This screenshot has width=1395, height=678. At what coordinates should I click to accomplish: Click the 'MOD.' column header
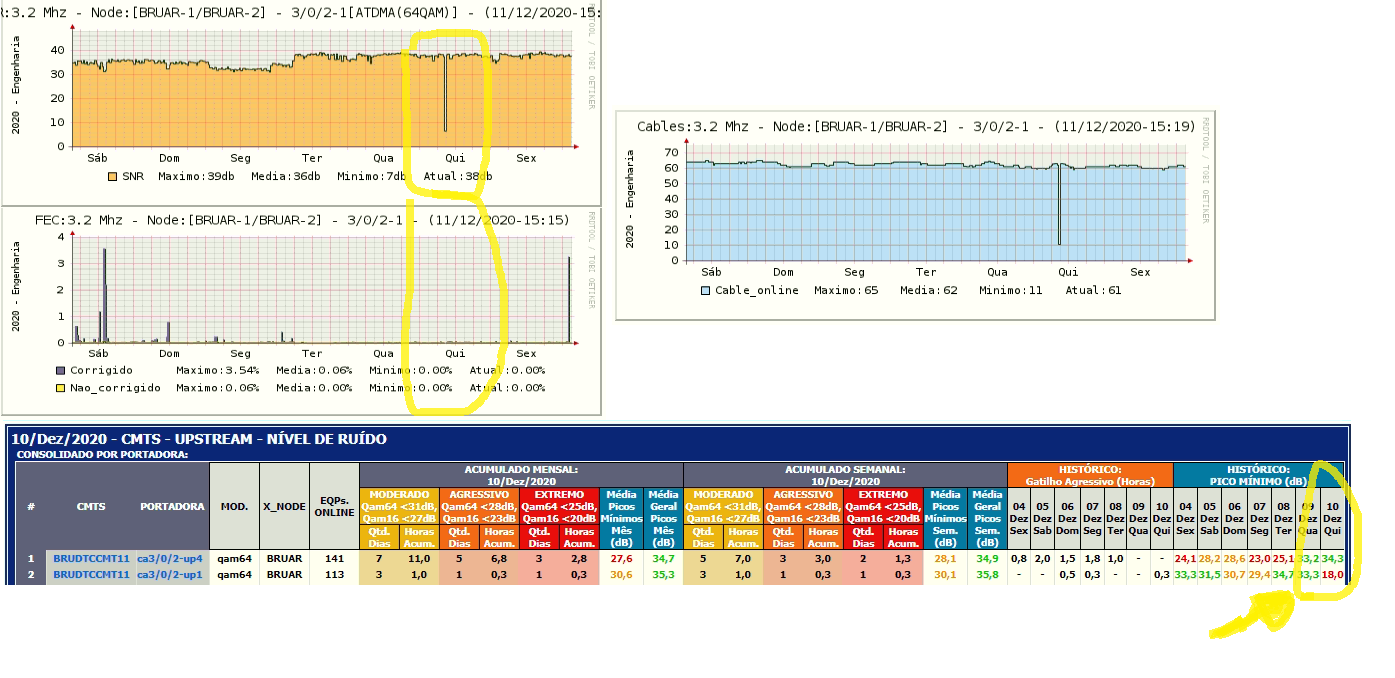[234, 506]
